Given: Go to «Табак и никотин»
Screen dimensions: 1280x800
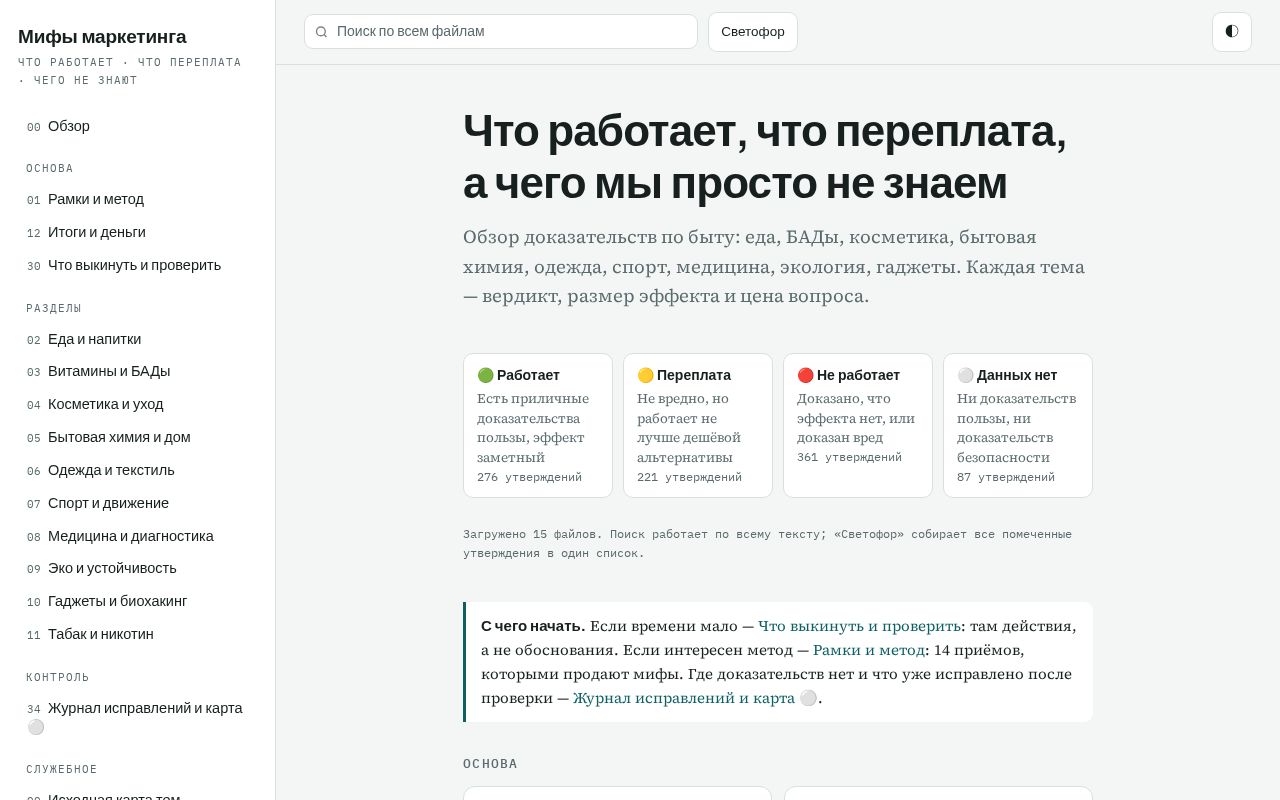Looking at the screenshot, I should click(137, 634).
